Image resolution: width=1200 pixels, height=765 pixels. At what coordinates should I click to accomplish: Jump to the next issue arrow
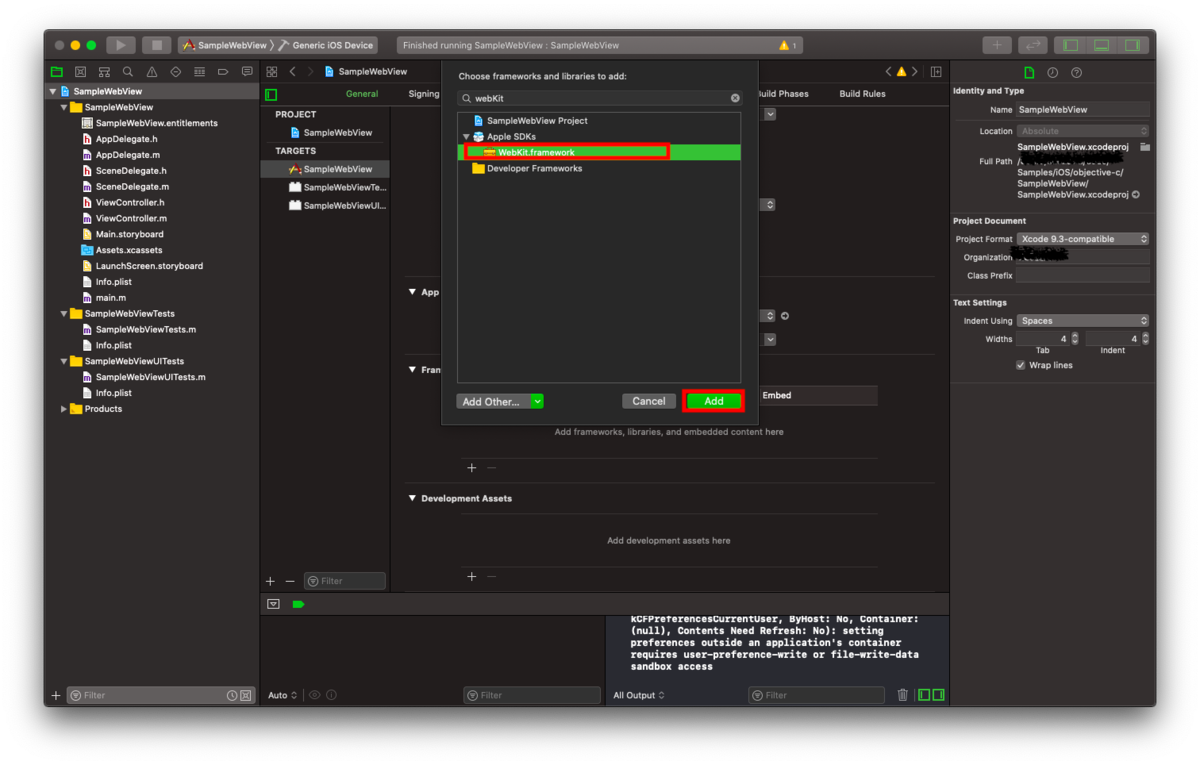(x=914, y=72)
